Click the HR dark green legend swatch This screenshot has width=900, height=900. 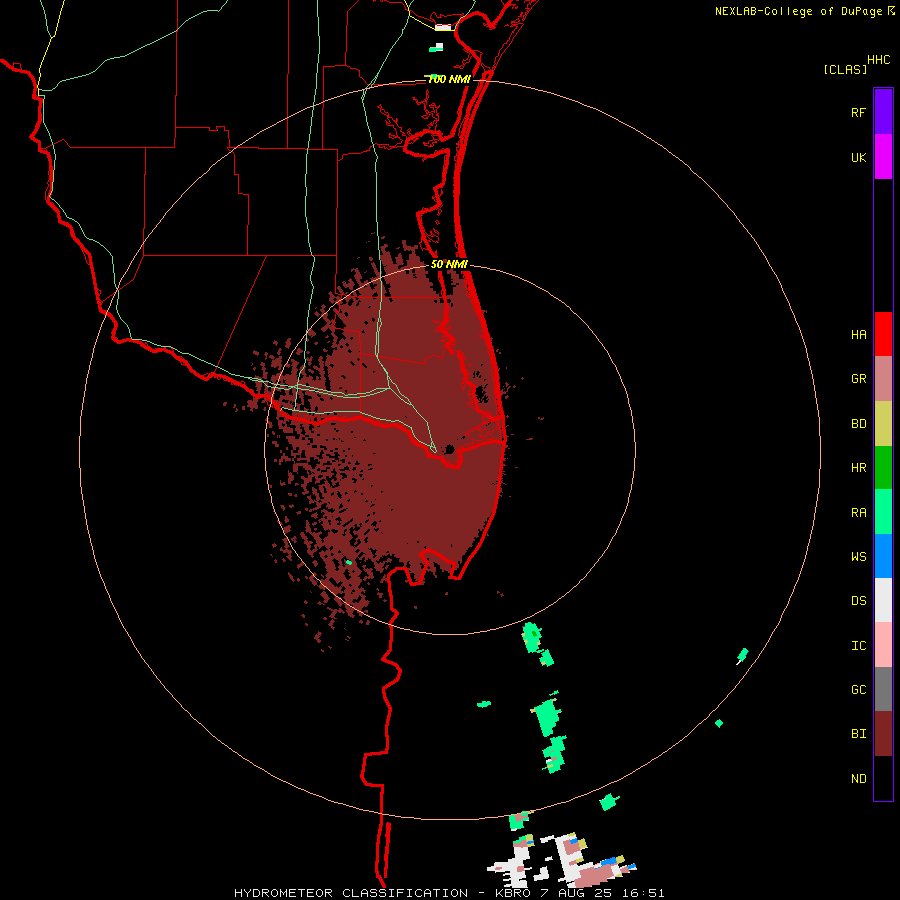[883, 468]
